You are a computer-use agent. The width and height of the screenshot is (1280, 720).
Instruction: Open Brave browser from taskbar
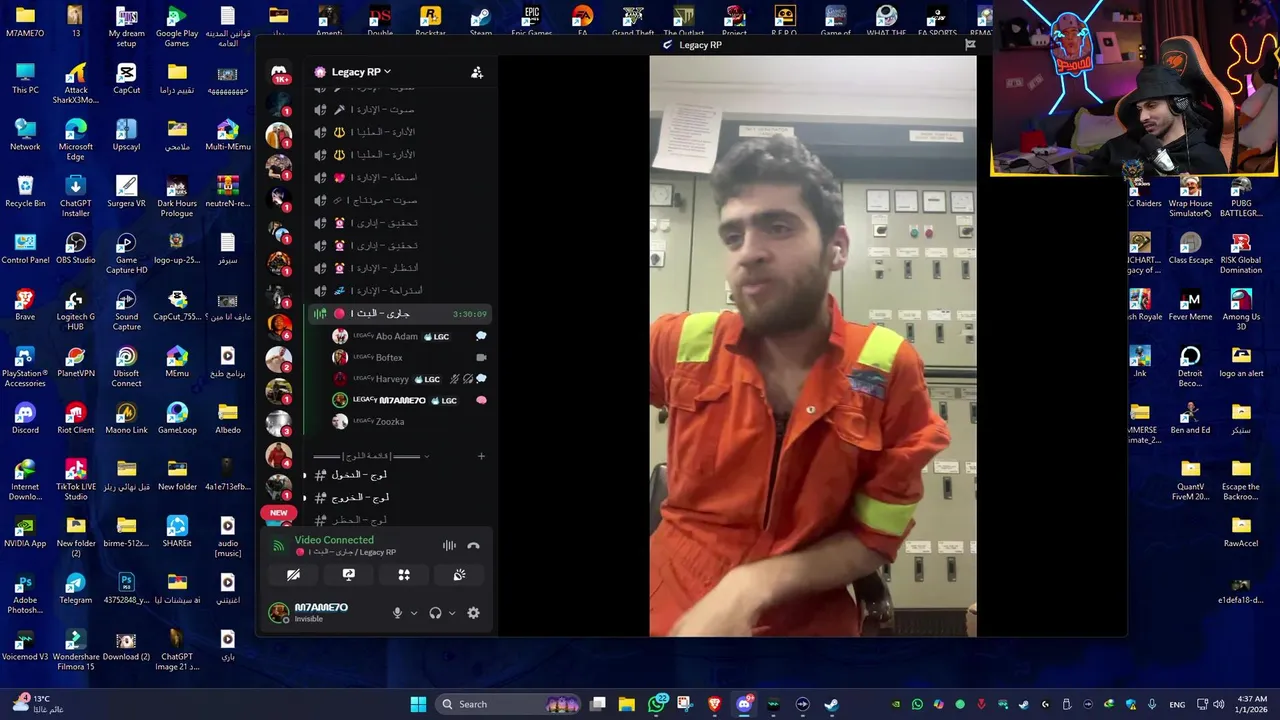714,704
